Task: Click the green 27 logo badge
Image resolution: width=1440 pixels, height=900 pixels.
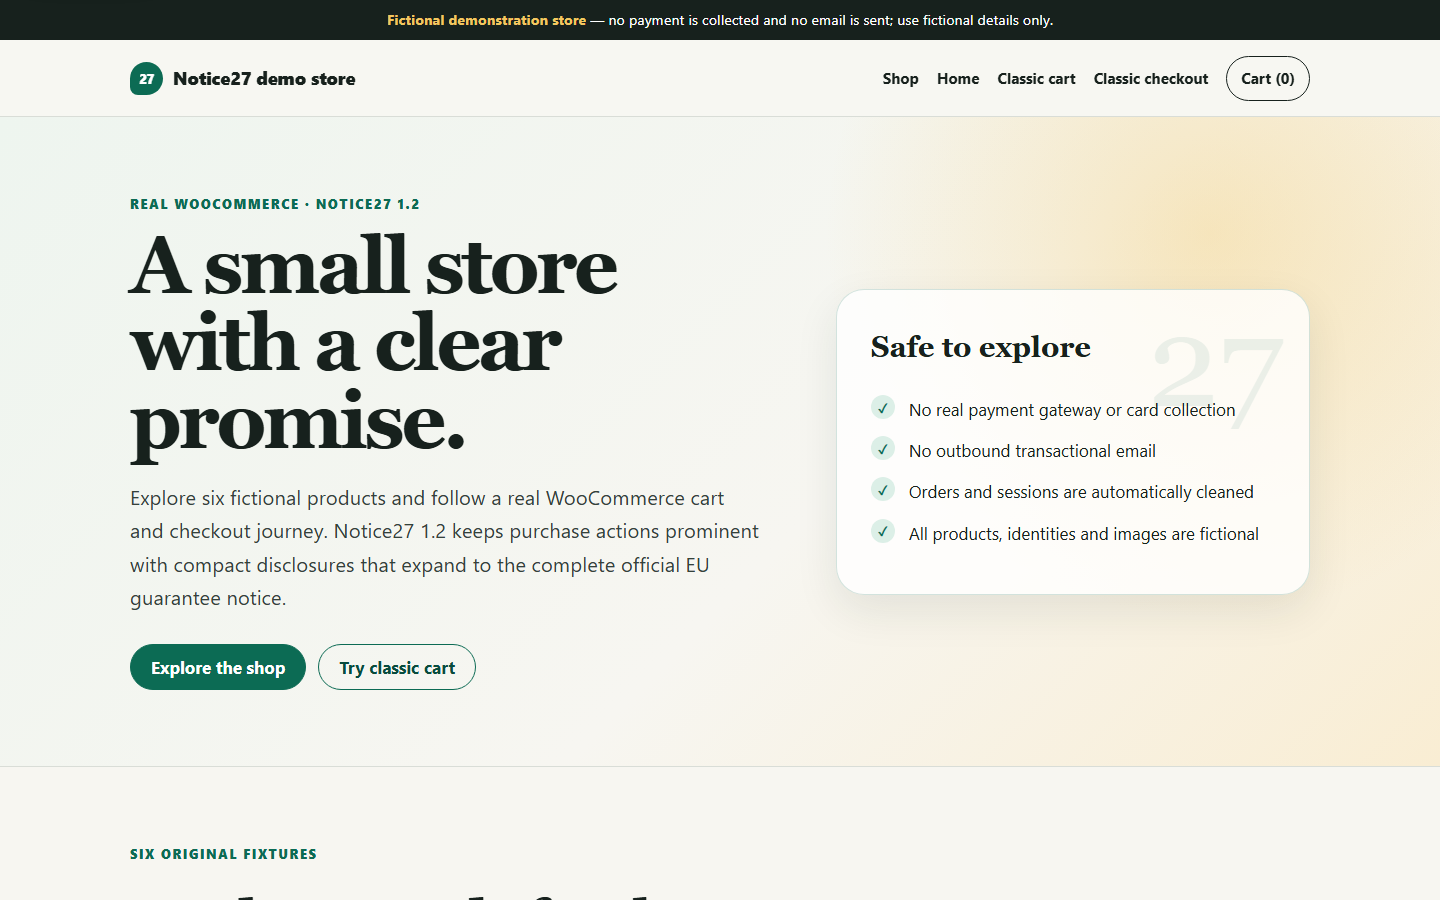Action: 146,79
